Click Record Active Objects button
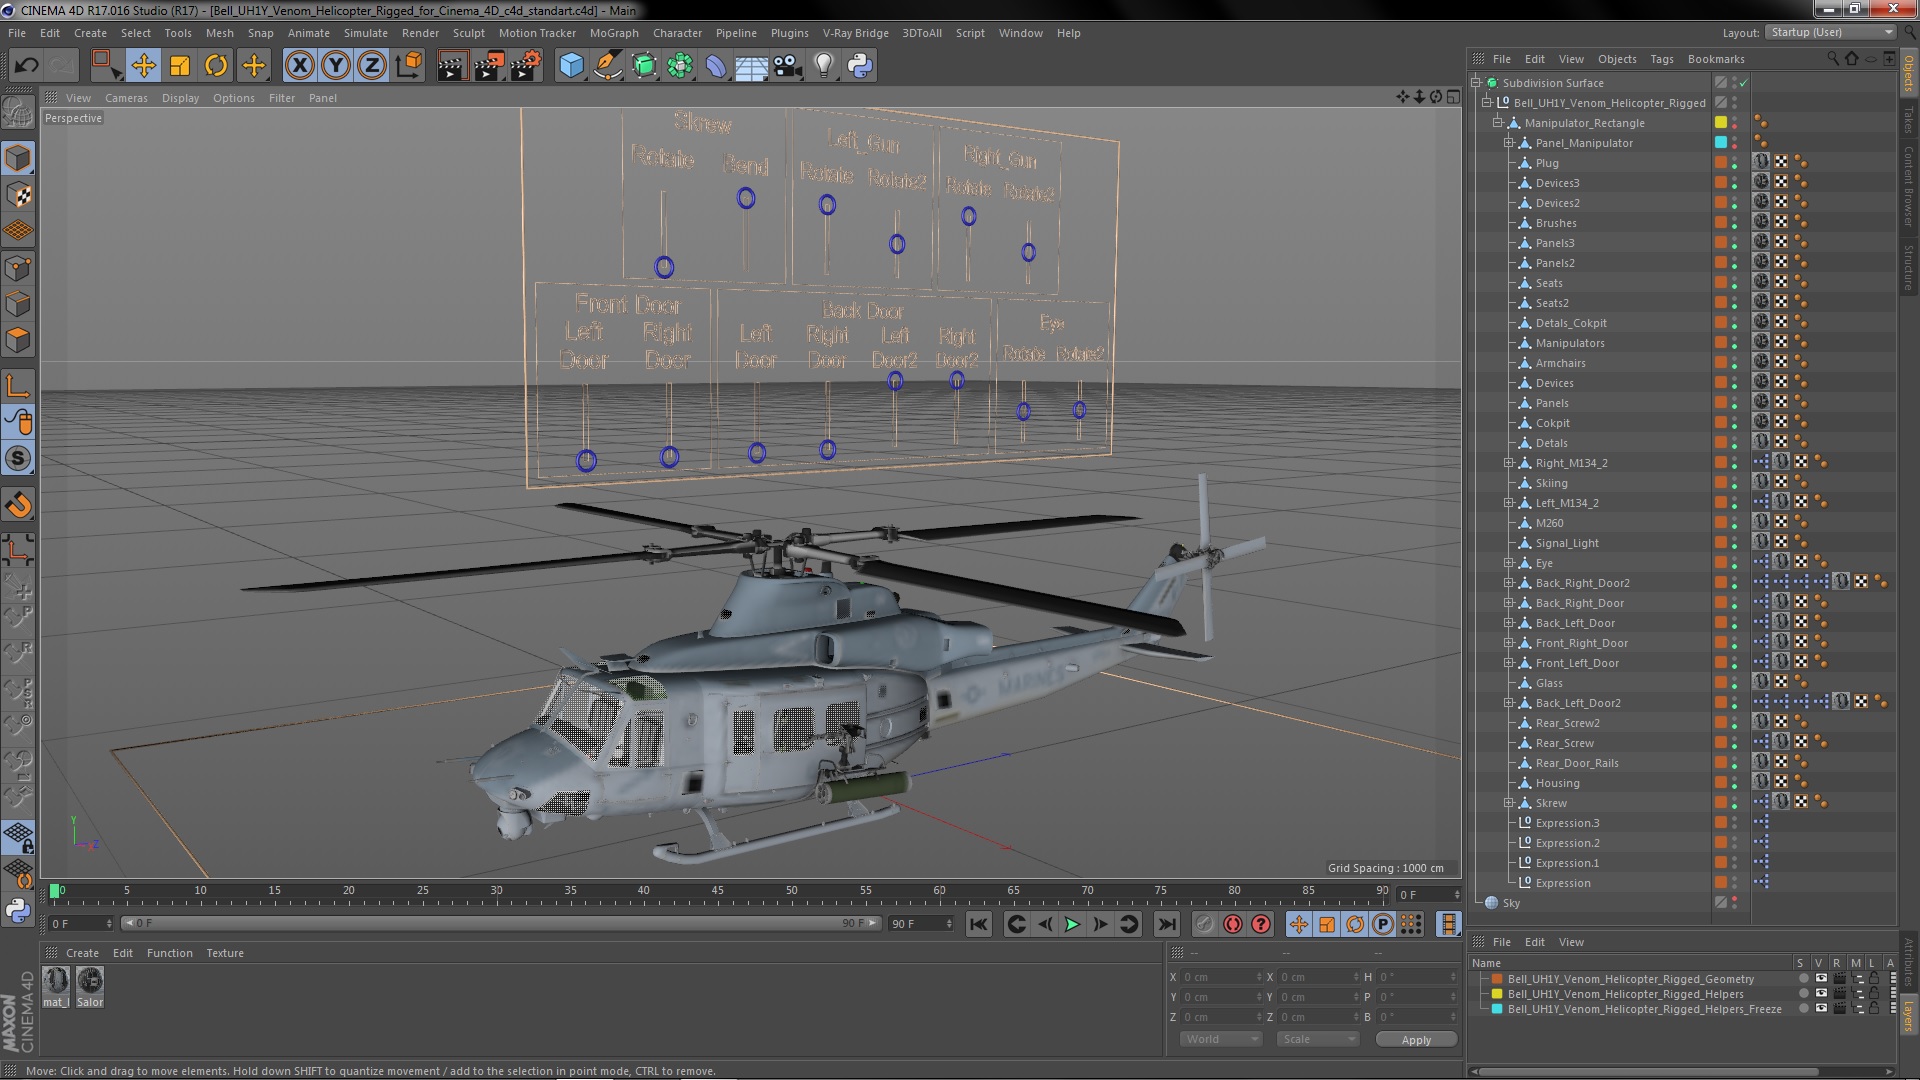The width and height of the screenshot is (1920, 1080). tap(1204, 925)
